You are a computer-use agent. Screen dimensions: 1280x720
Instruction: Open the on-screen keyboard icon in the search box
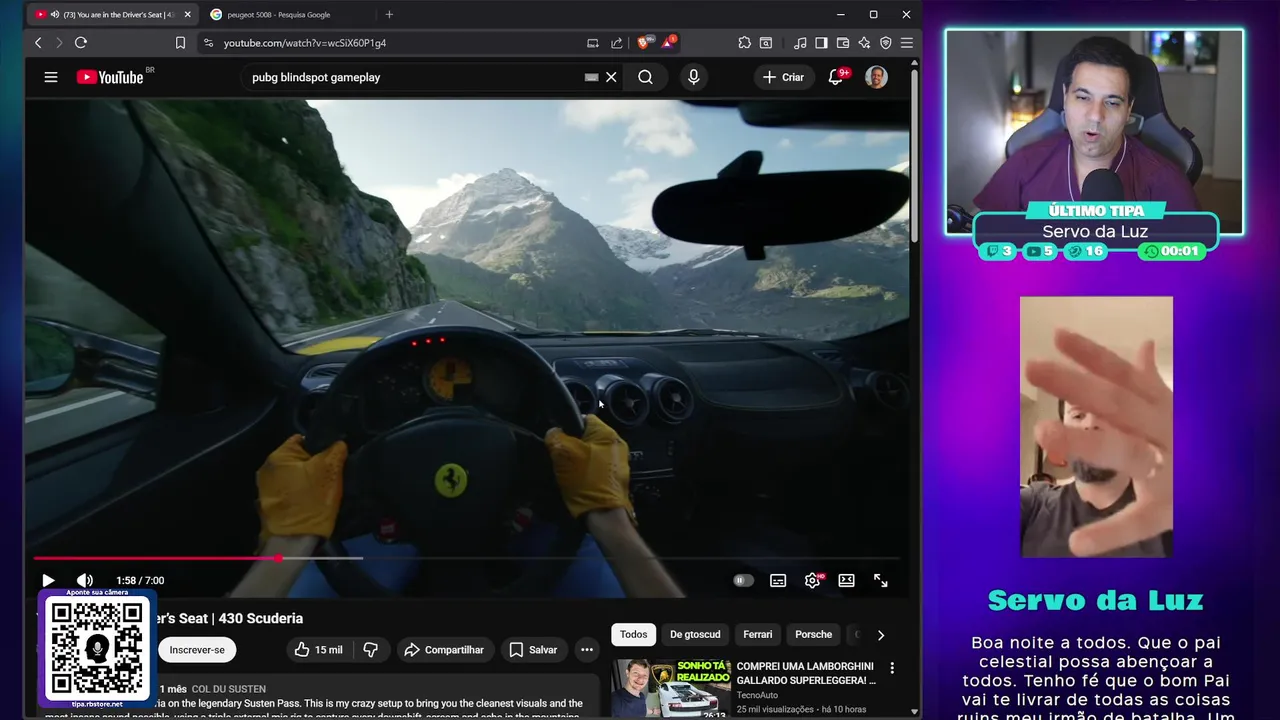pos(591,77)
